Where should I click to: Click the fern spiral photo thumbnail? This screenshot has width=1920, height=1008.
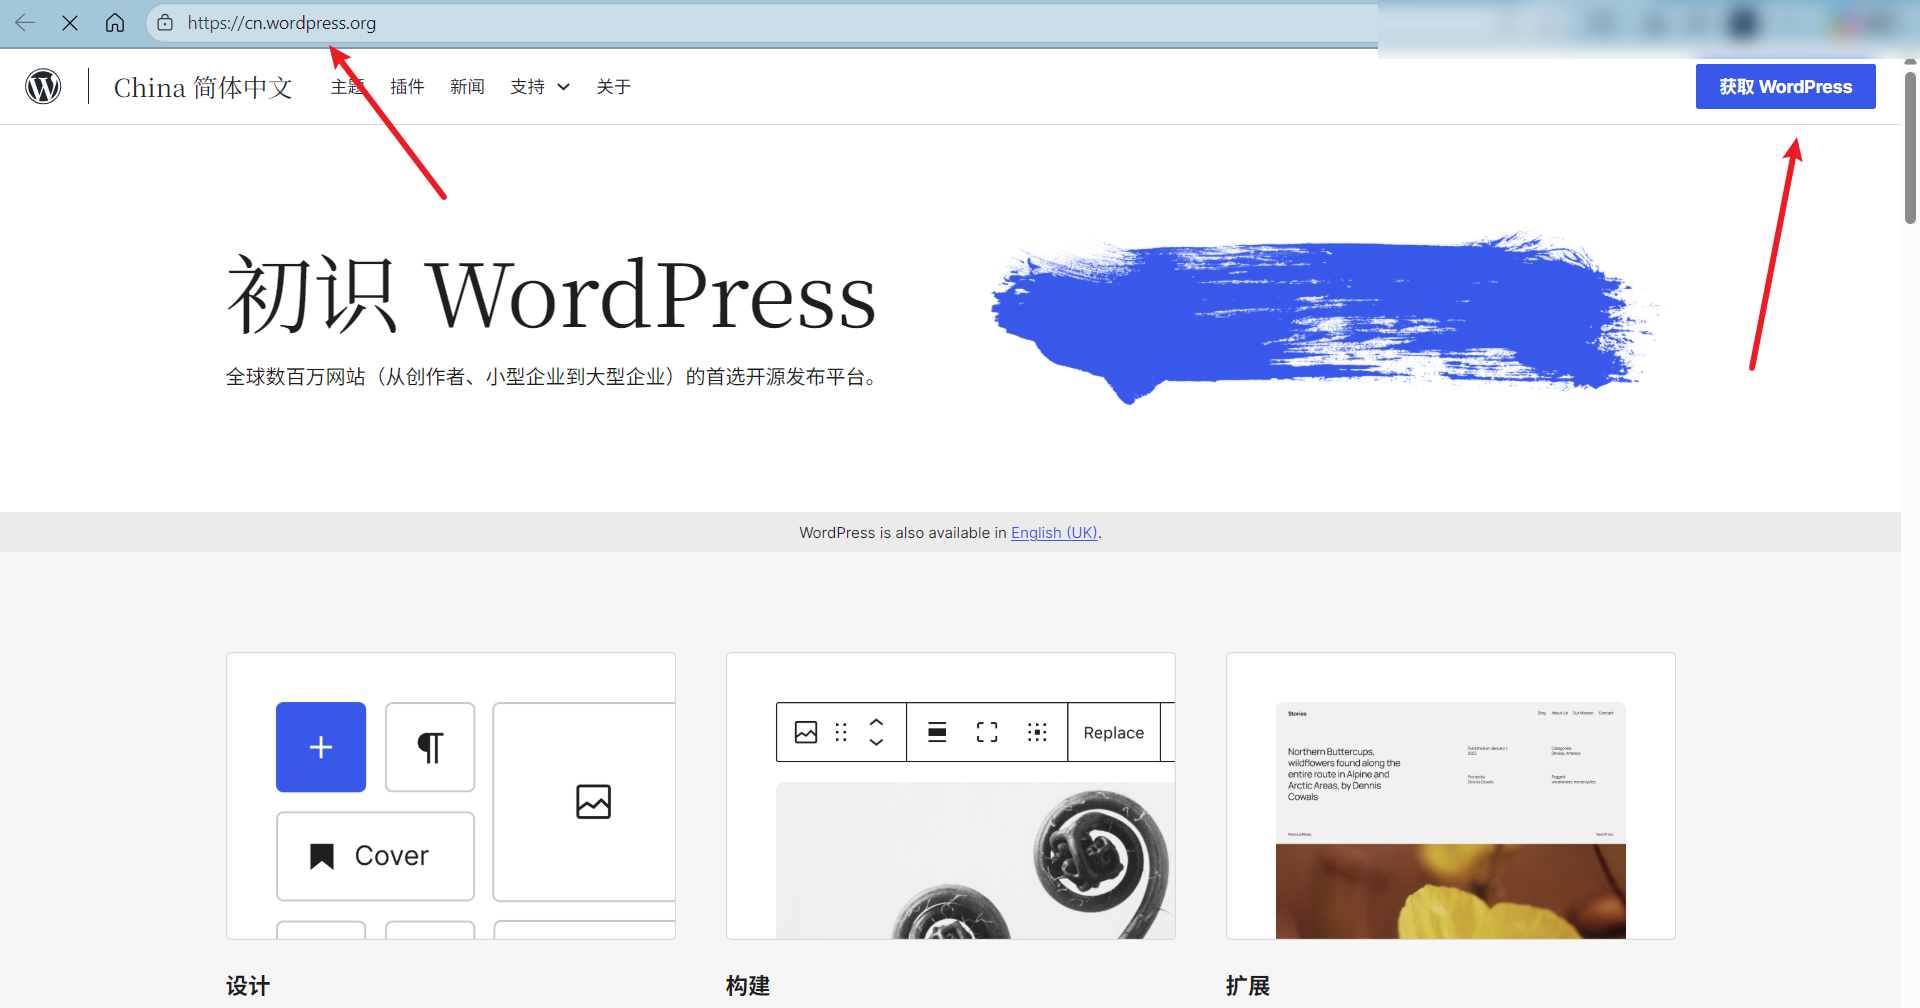(975, 860)
